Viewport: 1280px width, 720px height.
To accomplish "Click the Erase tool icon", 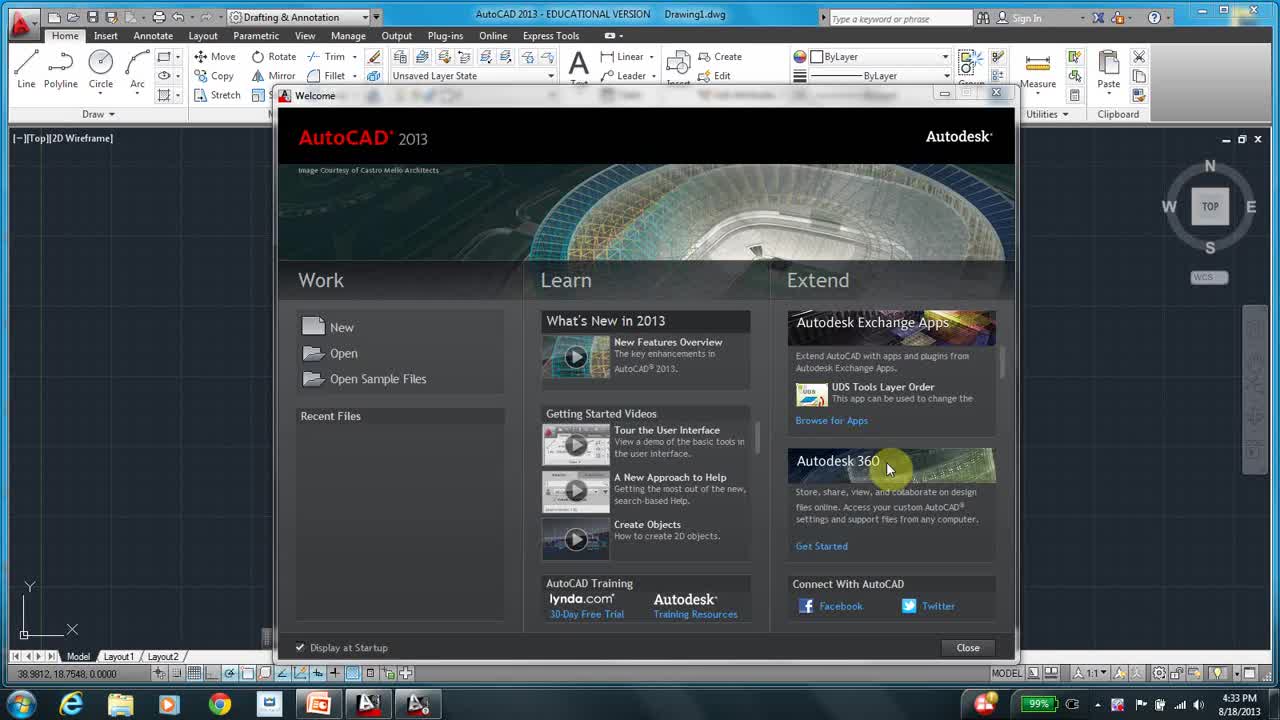I will point(374,57).
